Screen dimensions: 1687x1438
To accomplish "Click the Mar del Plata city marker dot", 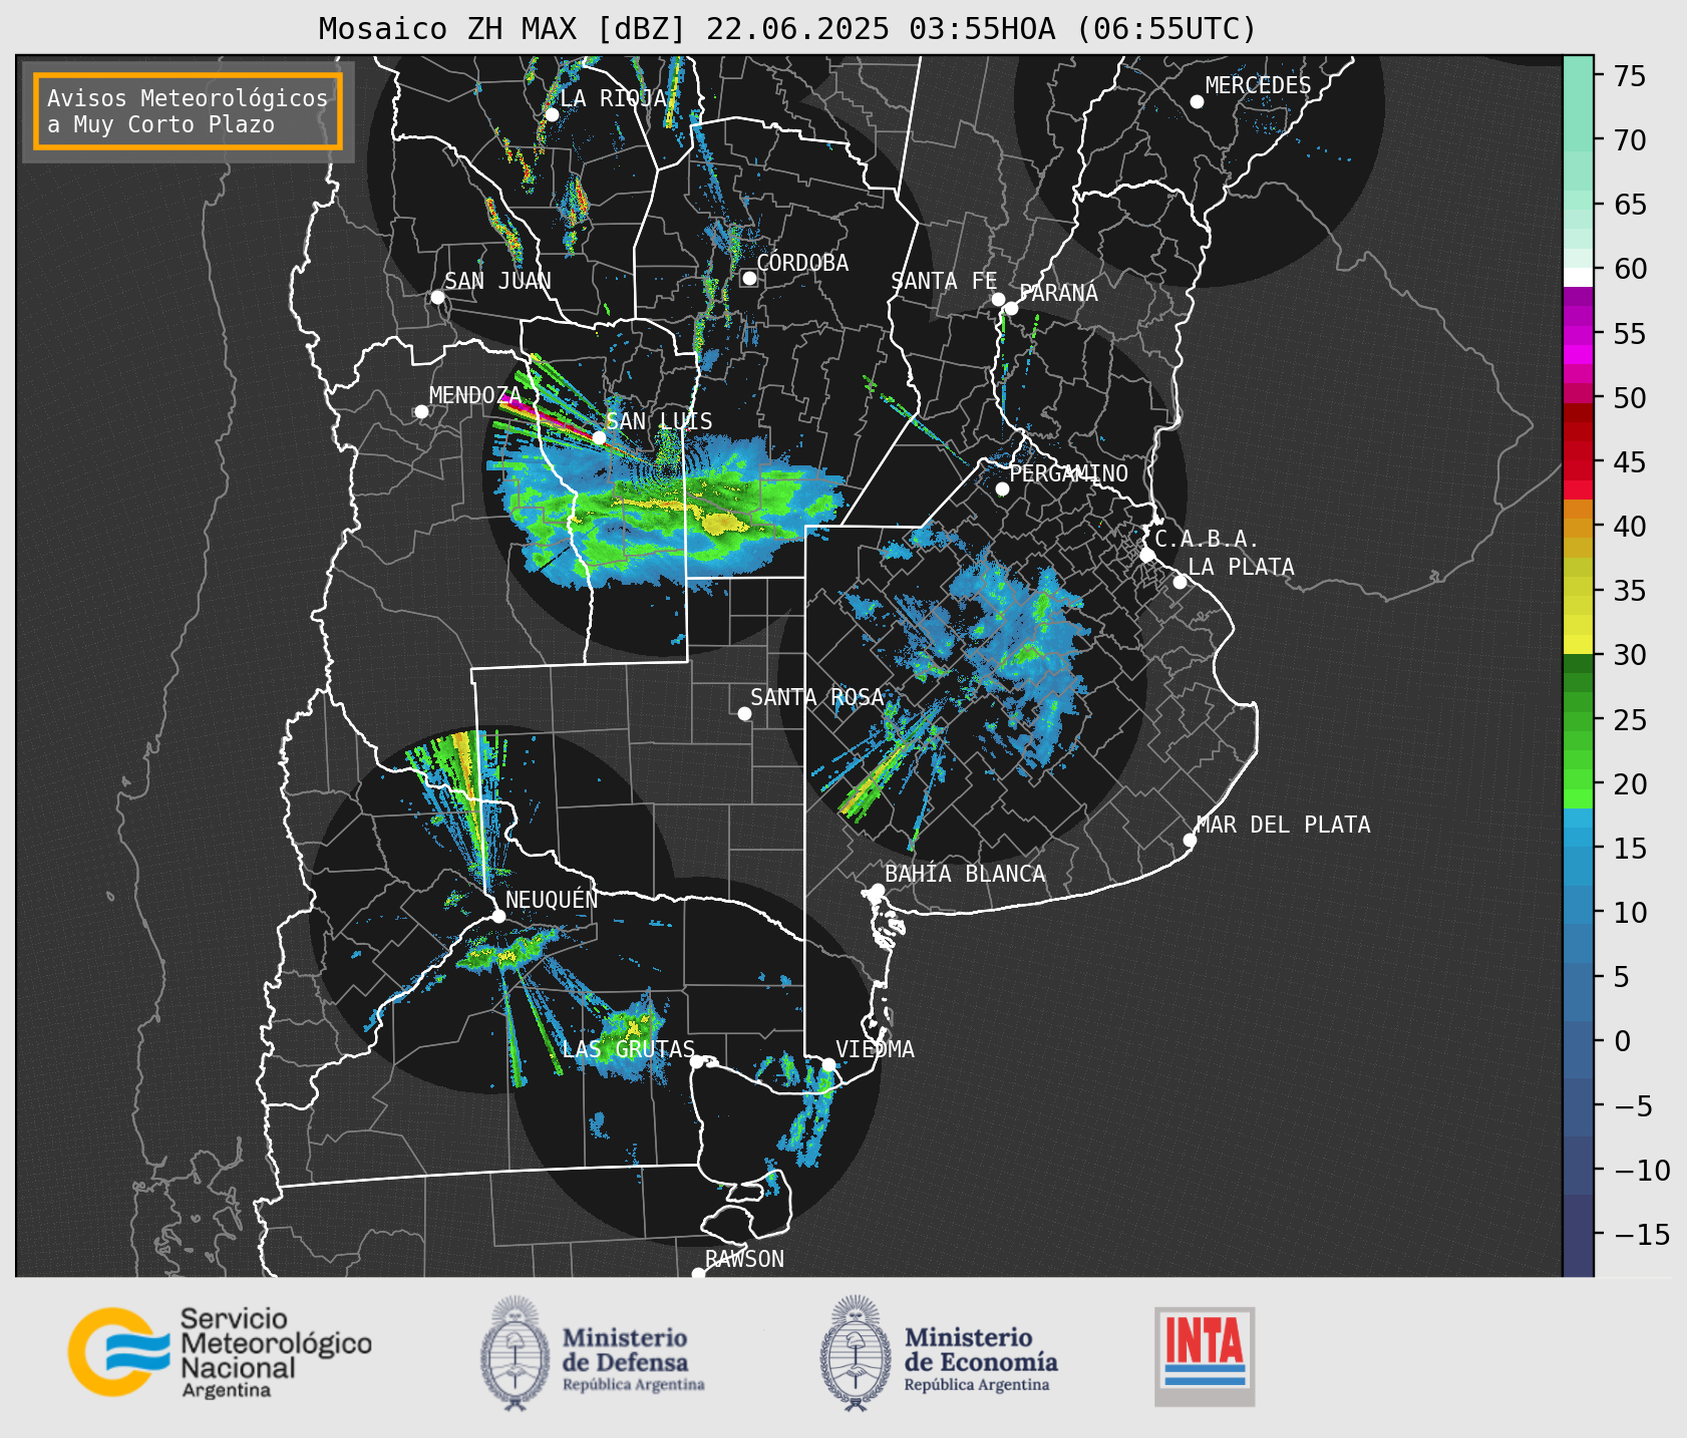I will (1189, 840).
